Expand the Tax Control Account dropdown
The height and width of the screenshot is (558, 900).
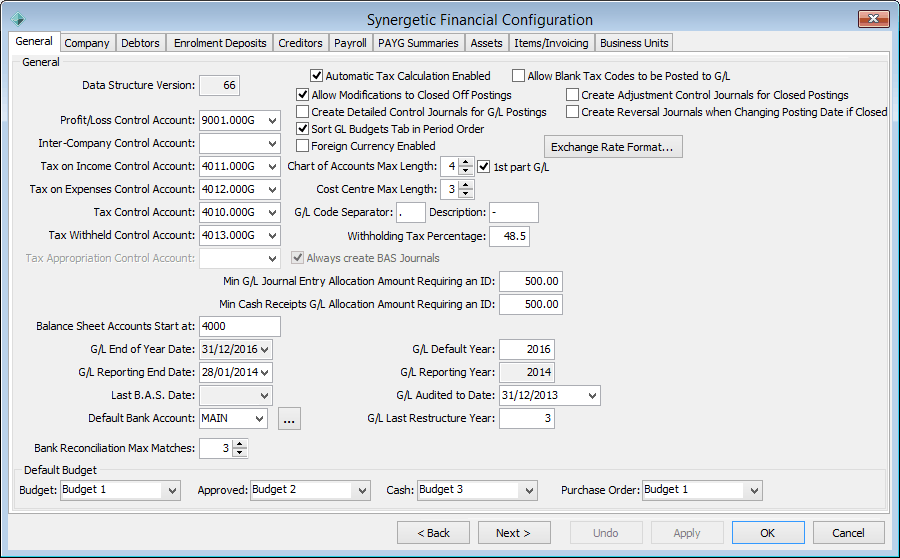[273, 212]
